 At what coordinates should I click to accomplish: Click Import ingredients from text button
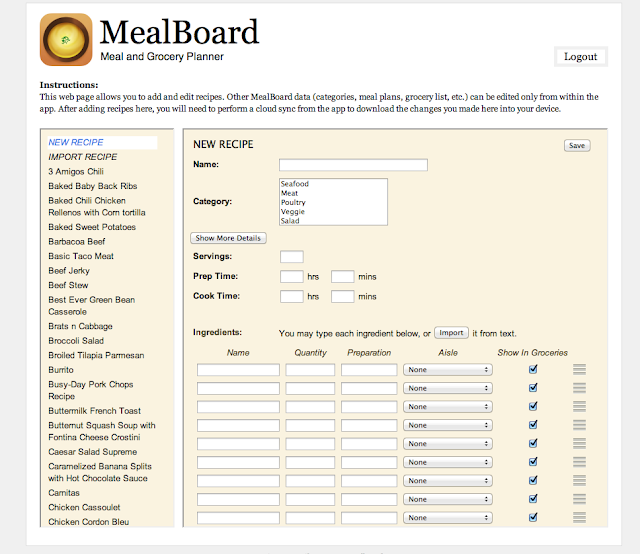tap(451, 333)
